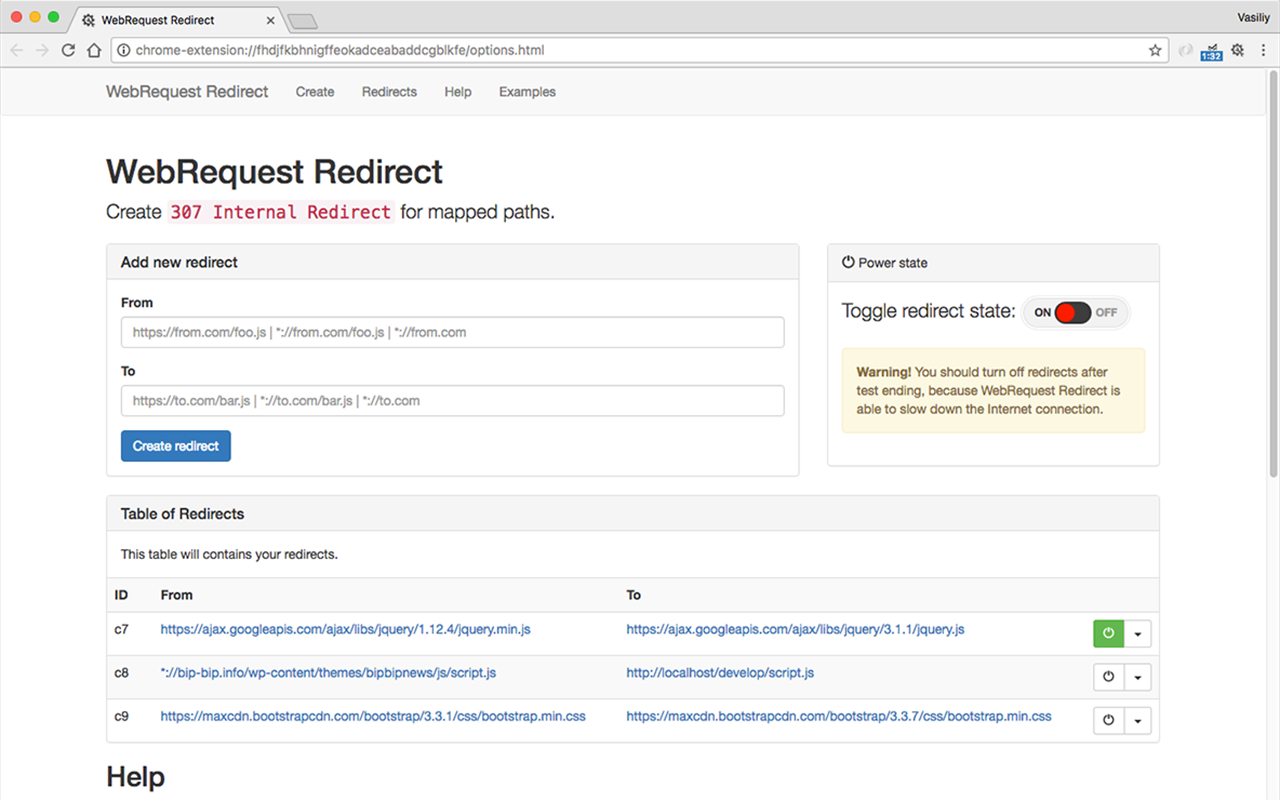
Task: Open c7 From link jquery/1.12.4
Action: point(345,629)
